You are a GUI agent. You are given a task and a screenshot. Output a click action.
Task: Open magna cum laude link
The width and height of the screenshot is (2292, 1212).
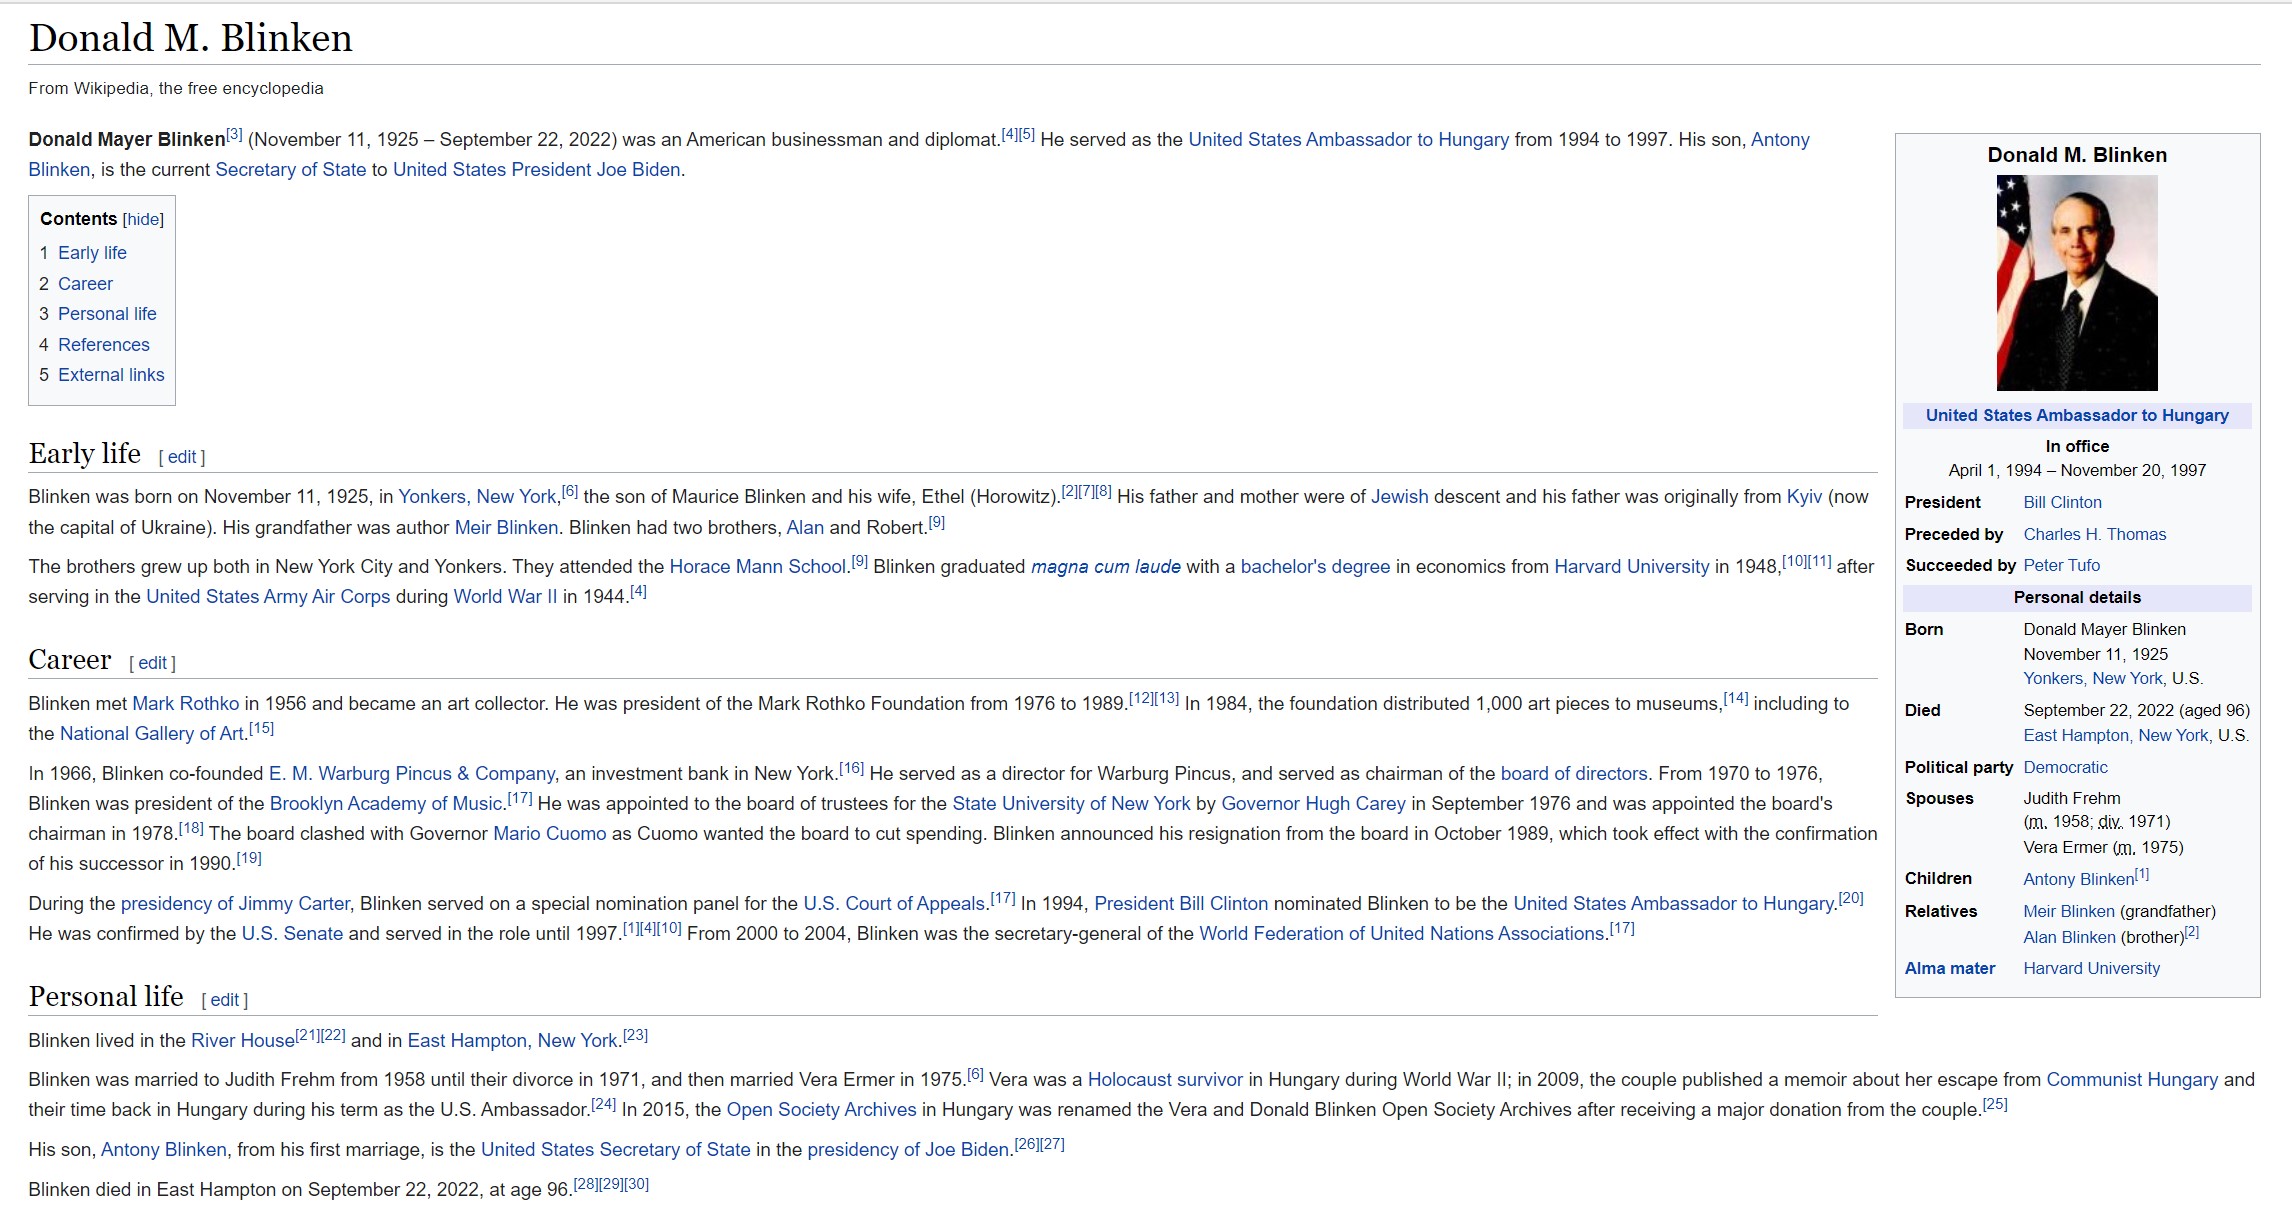point(1105,567)
